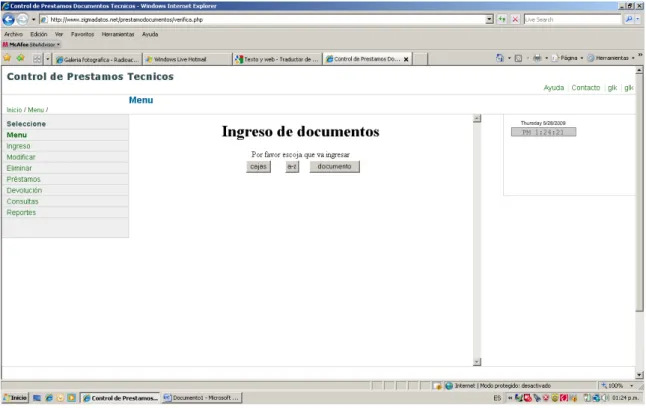Click the volume speaker tray icon
The image size is (646, 408).
(605, 398)
